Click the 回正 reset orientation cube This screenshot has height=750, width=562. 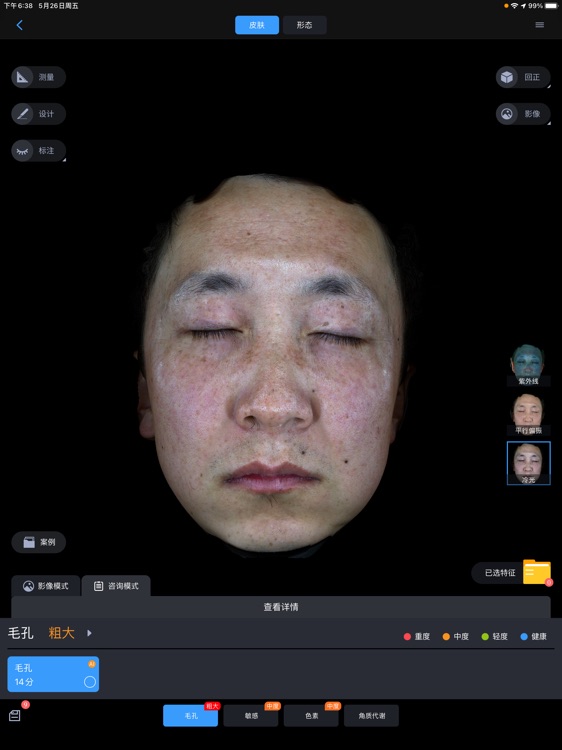(x=523, y=77)
